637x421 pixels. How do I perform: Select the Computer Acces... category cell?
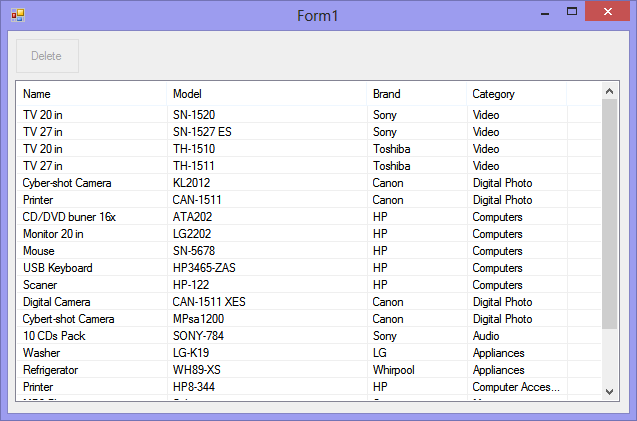point(516,387)
